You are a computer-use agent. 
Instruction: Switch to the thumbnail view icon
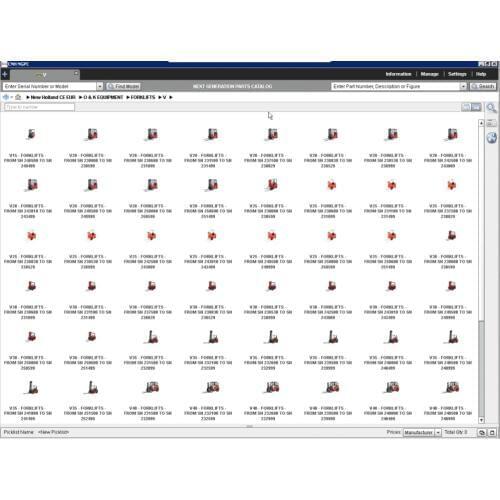pos(476,107)
